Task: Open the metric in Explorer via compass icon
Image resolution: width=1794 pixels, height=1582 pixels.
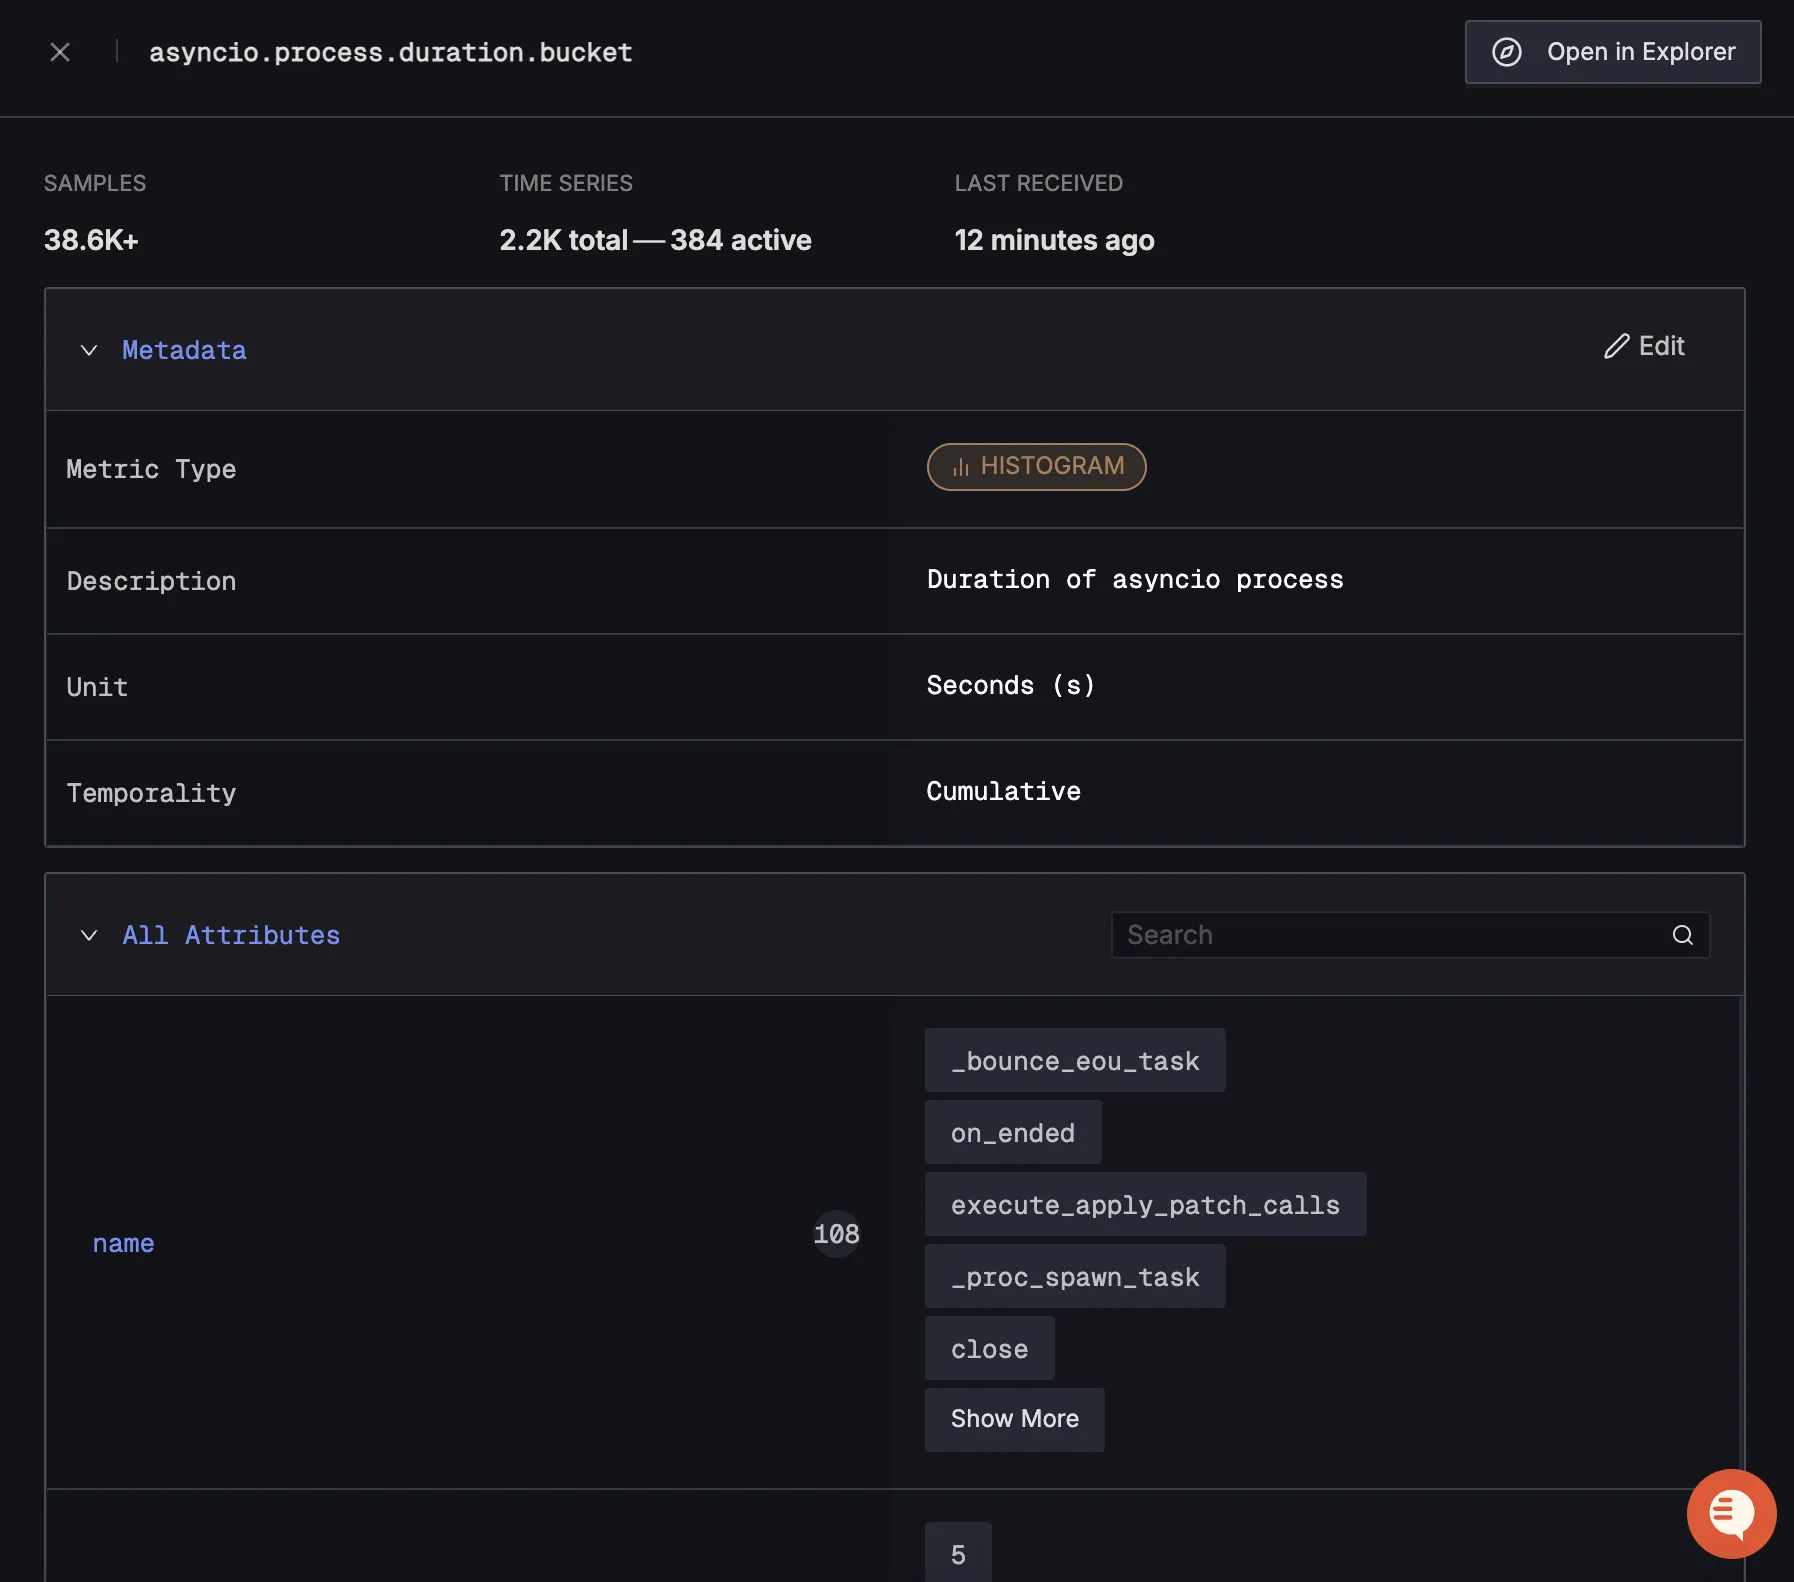Action: pyautogui.click(x=1508, y=52)
